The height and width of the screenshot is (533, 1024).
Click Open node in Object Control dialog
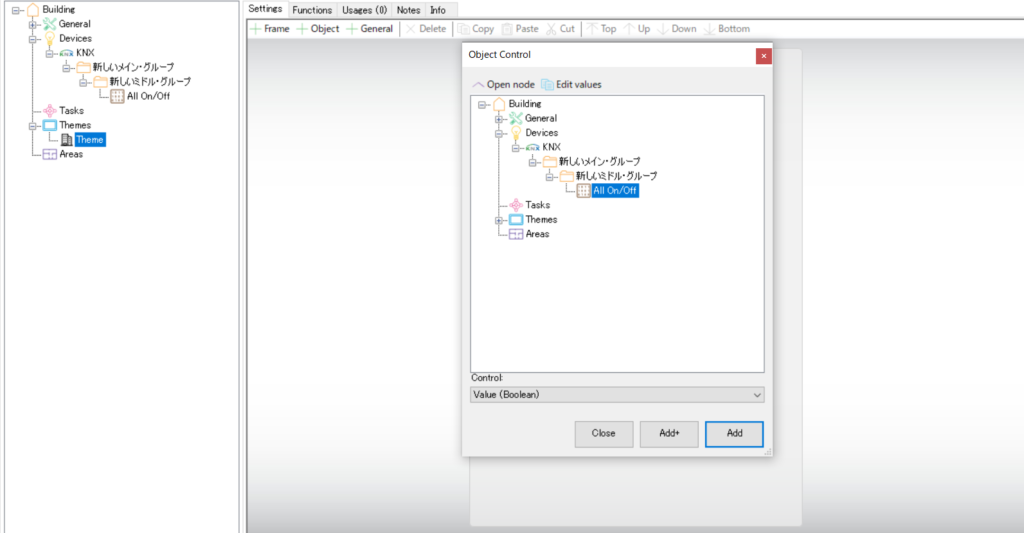[503, 85]
